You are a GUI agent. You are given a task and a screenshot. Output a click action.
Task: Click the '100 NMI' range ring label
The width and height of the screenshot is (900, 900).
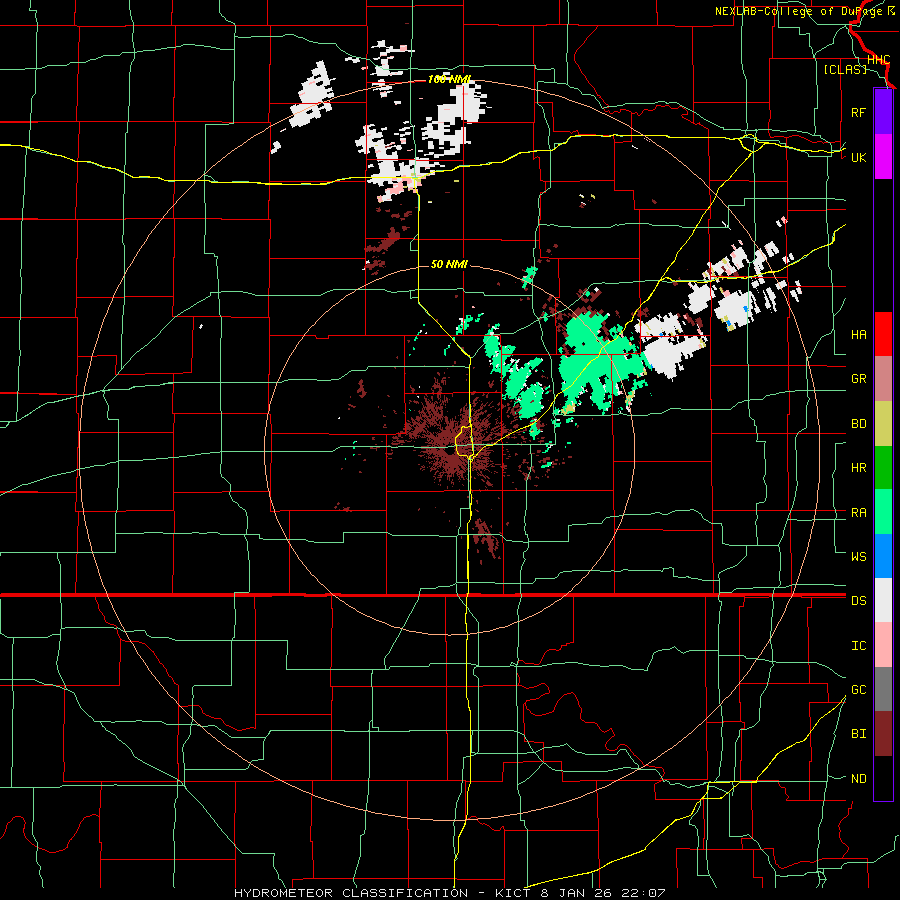click(449, 79)
